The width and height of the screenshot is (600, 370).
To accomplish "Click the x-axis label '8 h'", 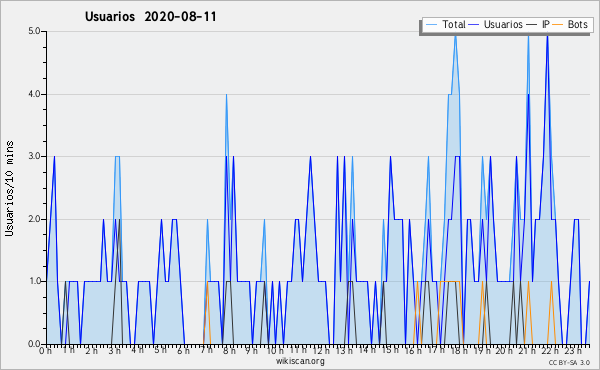I will click(230, 351).
